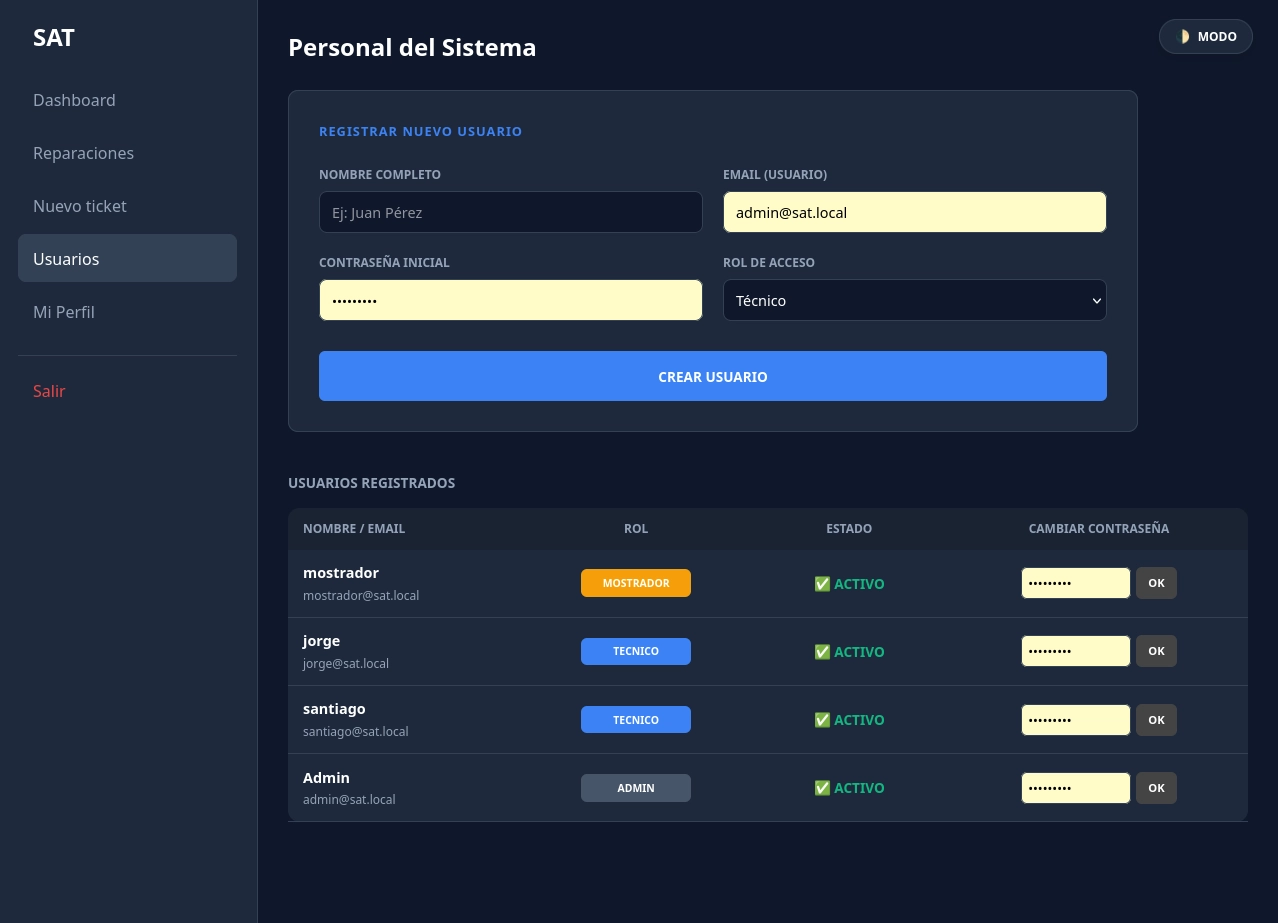Image resolution: width=1278 pixels, height=923 pixels.
Task: Click the ROL column header
Action: (x=636, y=528)
